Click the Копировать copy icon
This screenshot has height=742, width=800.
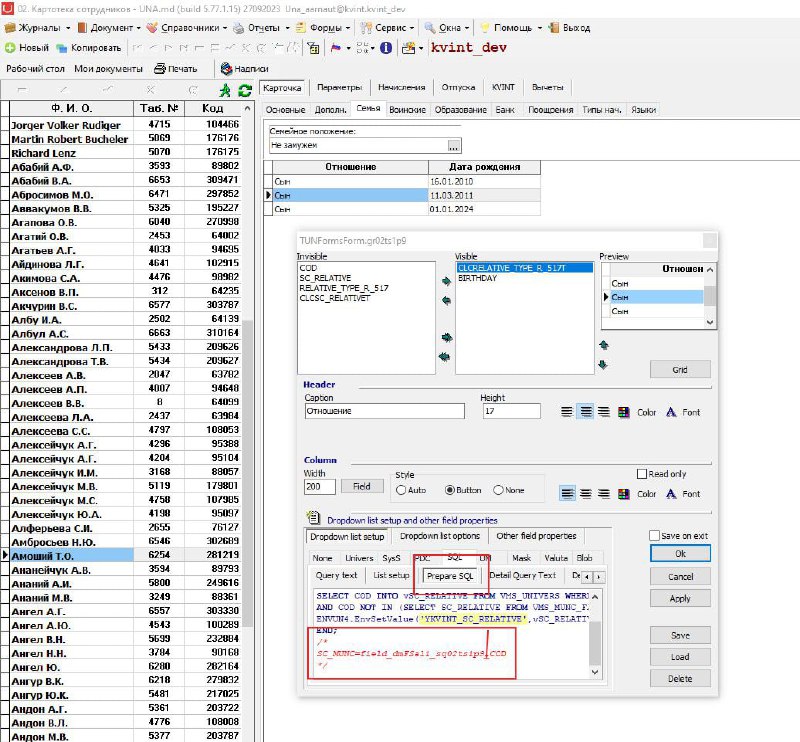click(62, 48)
